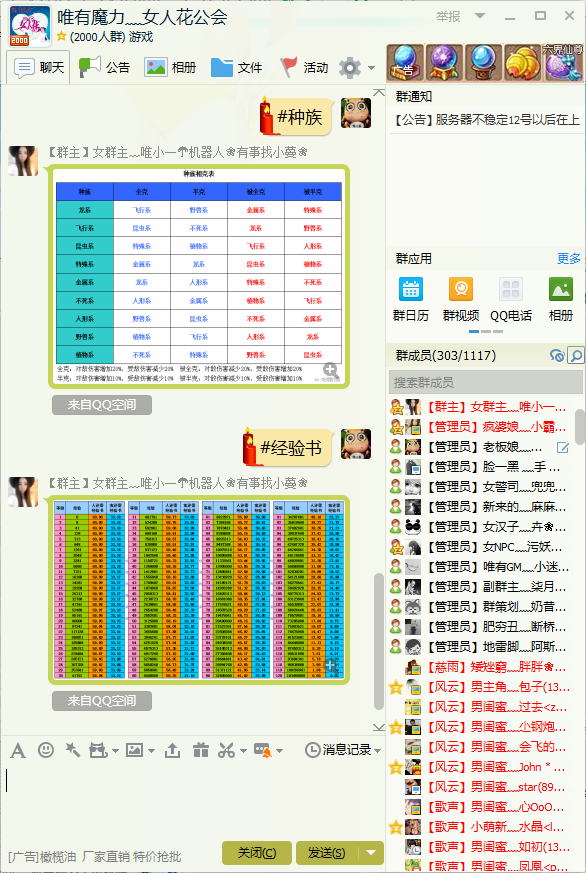
Task: Click the zoom icon on race table image
Action: (x=331, y=369)
